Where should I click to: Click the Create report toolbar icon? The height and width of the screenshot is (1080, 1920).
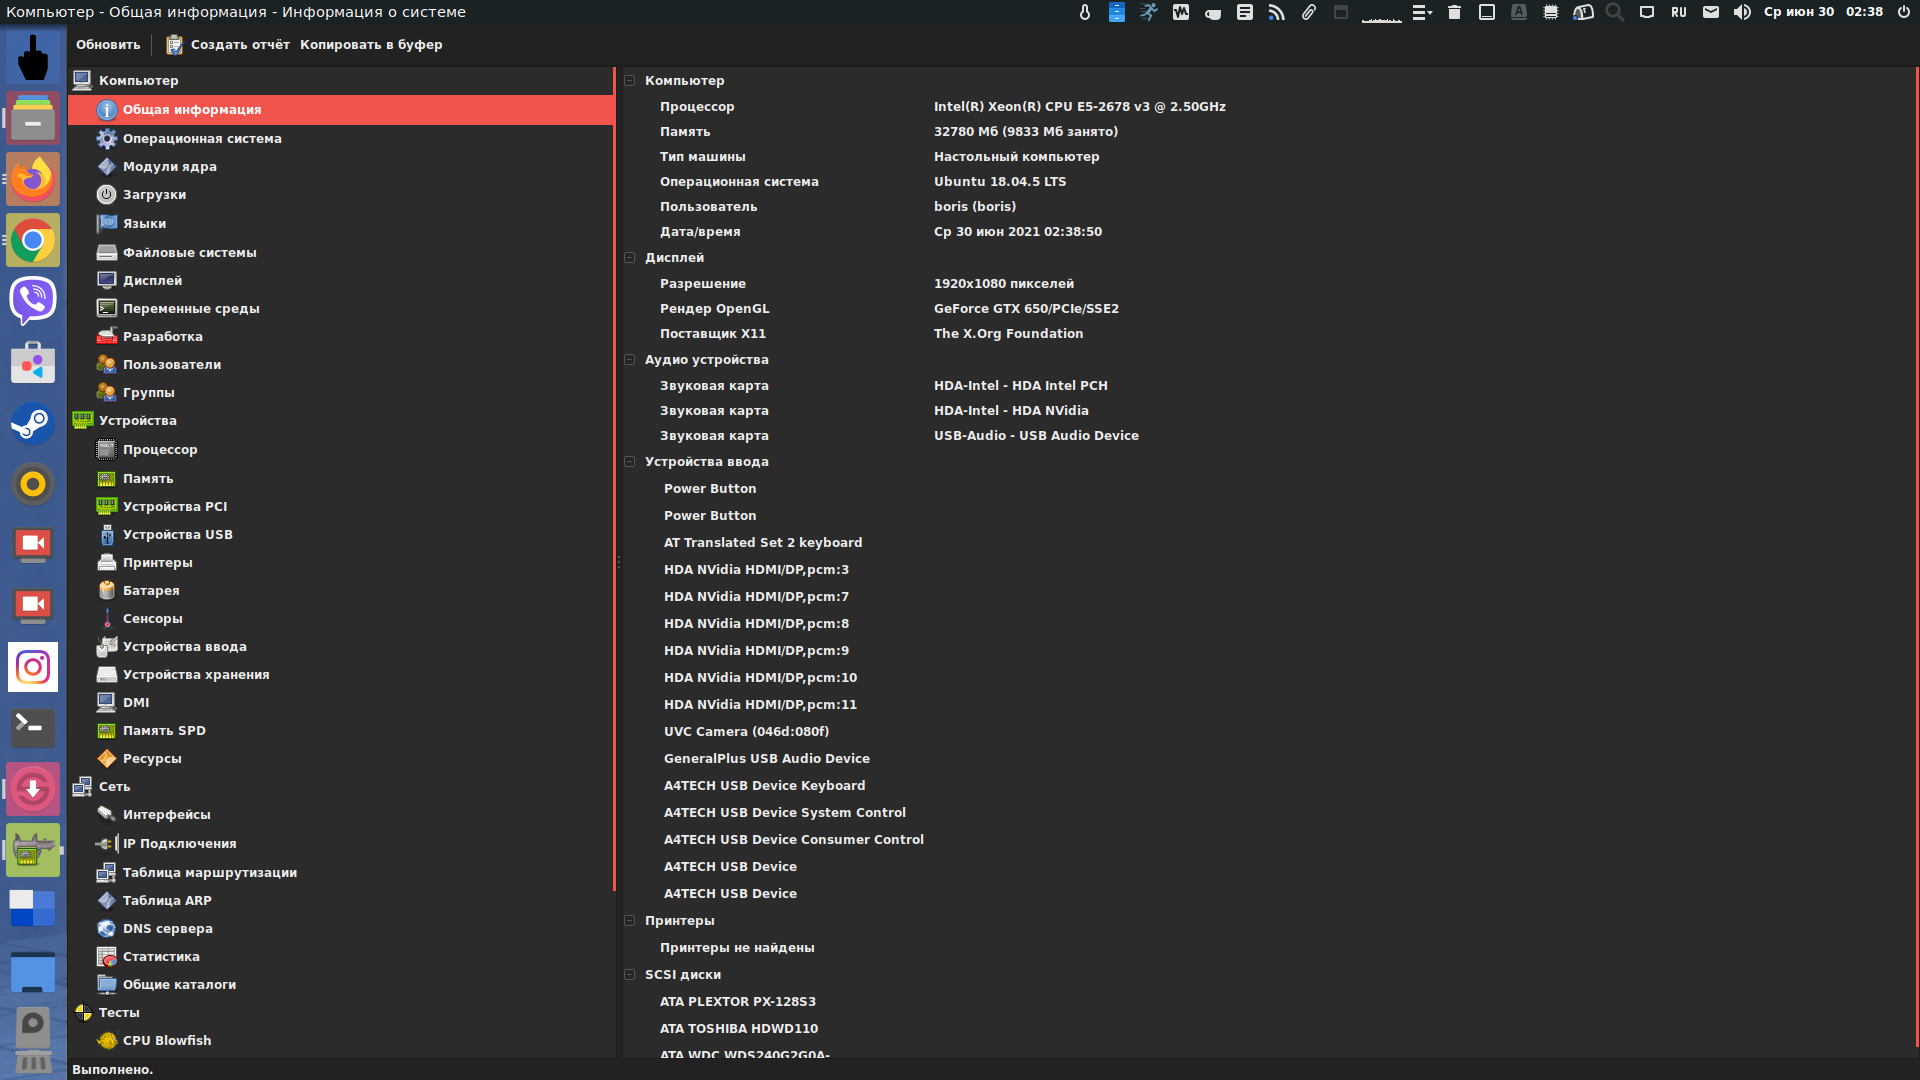(x=174, y=45)
